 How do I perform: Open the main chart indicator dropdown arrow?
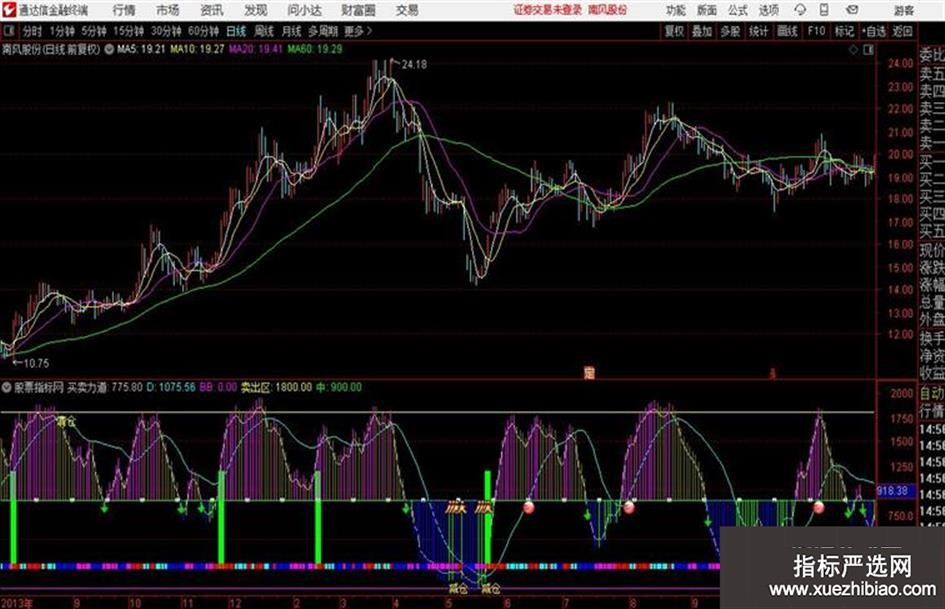(109, 49)
